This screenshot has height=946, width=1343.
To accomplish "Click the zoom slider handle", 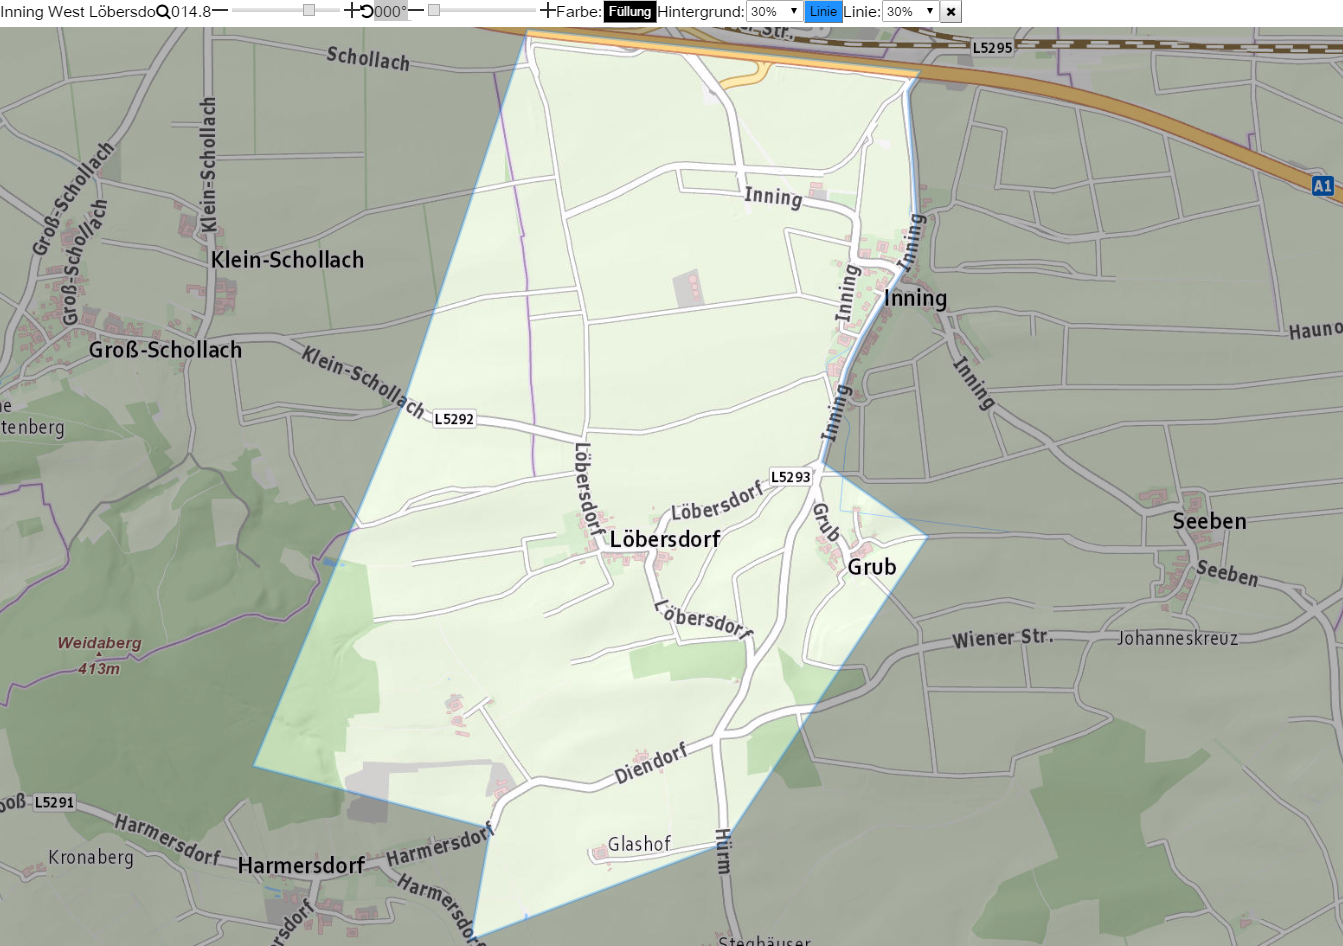I will [x=309, y=10].
